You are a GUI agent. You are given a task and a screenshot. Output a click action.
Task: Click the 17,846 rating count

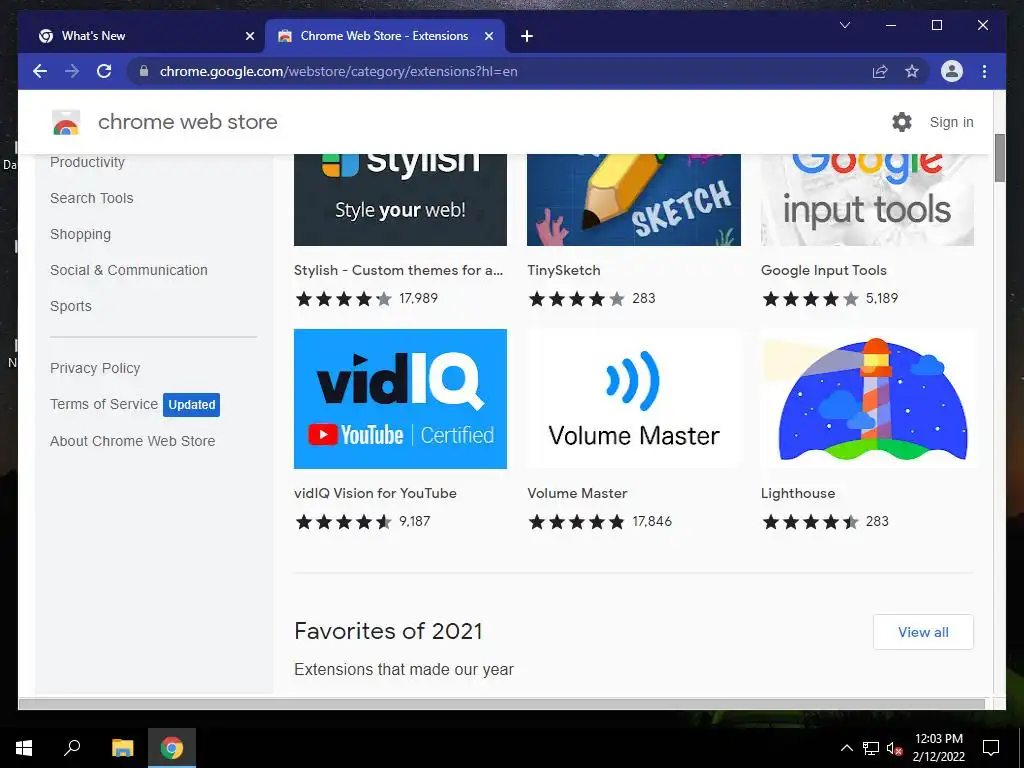click(652, 521)
